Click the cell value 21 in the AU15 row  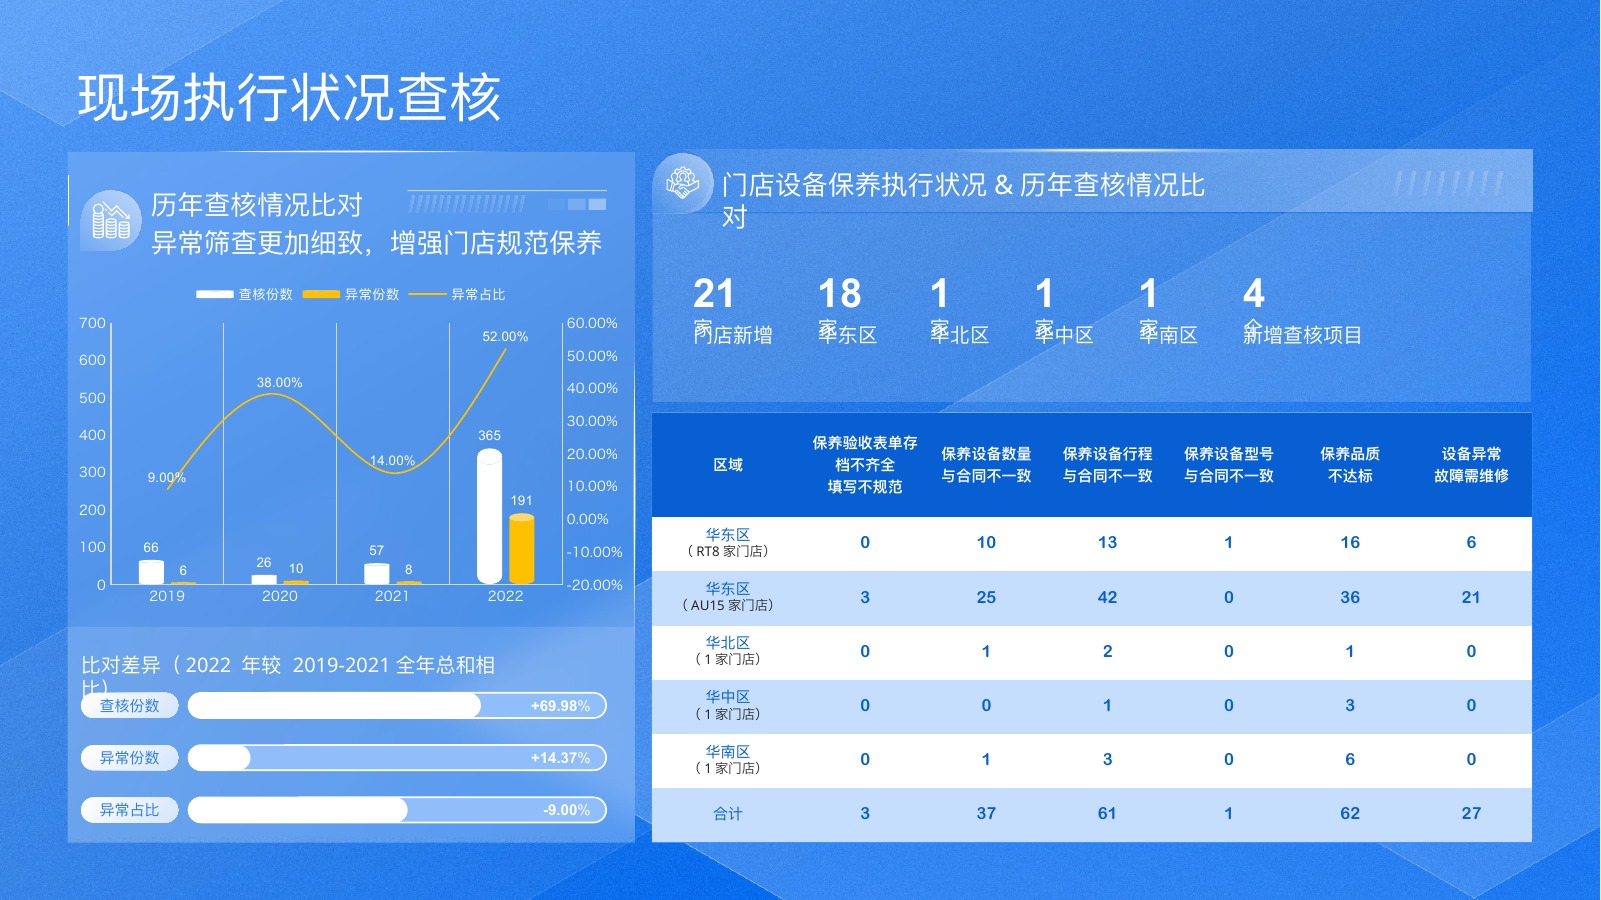point(1471,597)
